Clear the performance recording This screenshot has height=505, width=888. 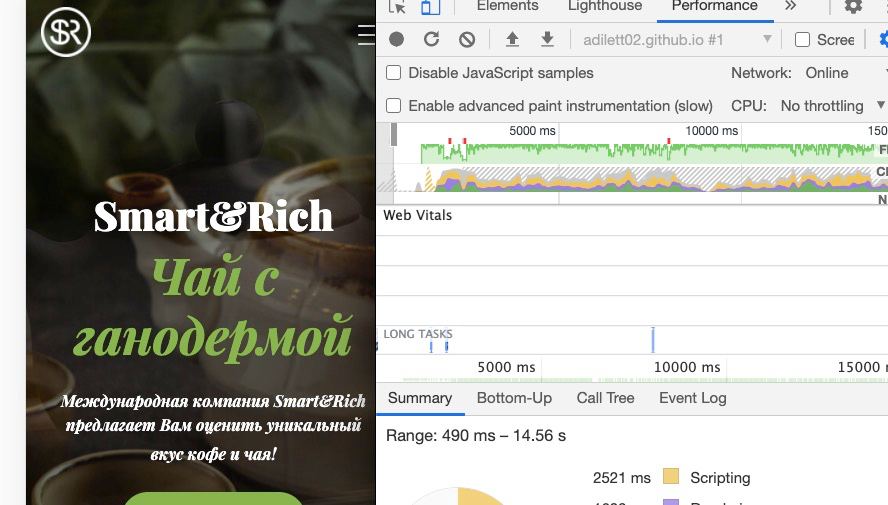[467, 40]
